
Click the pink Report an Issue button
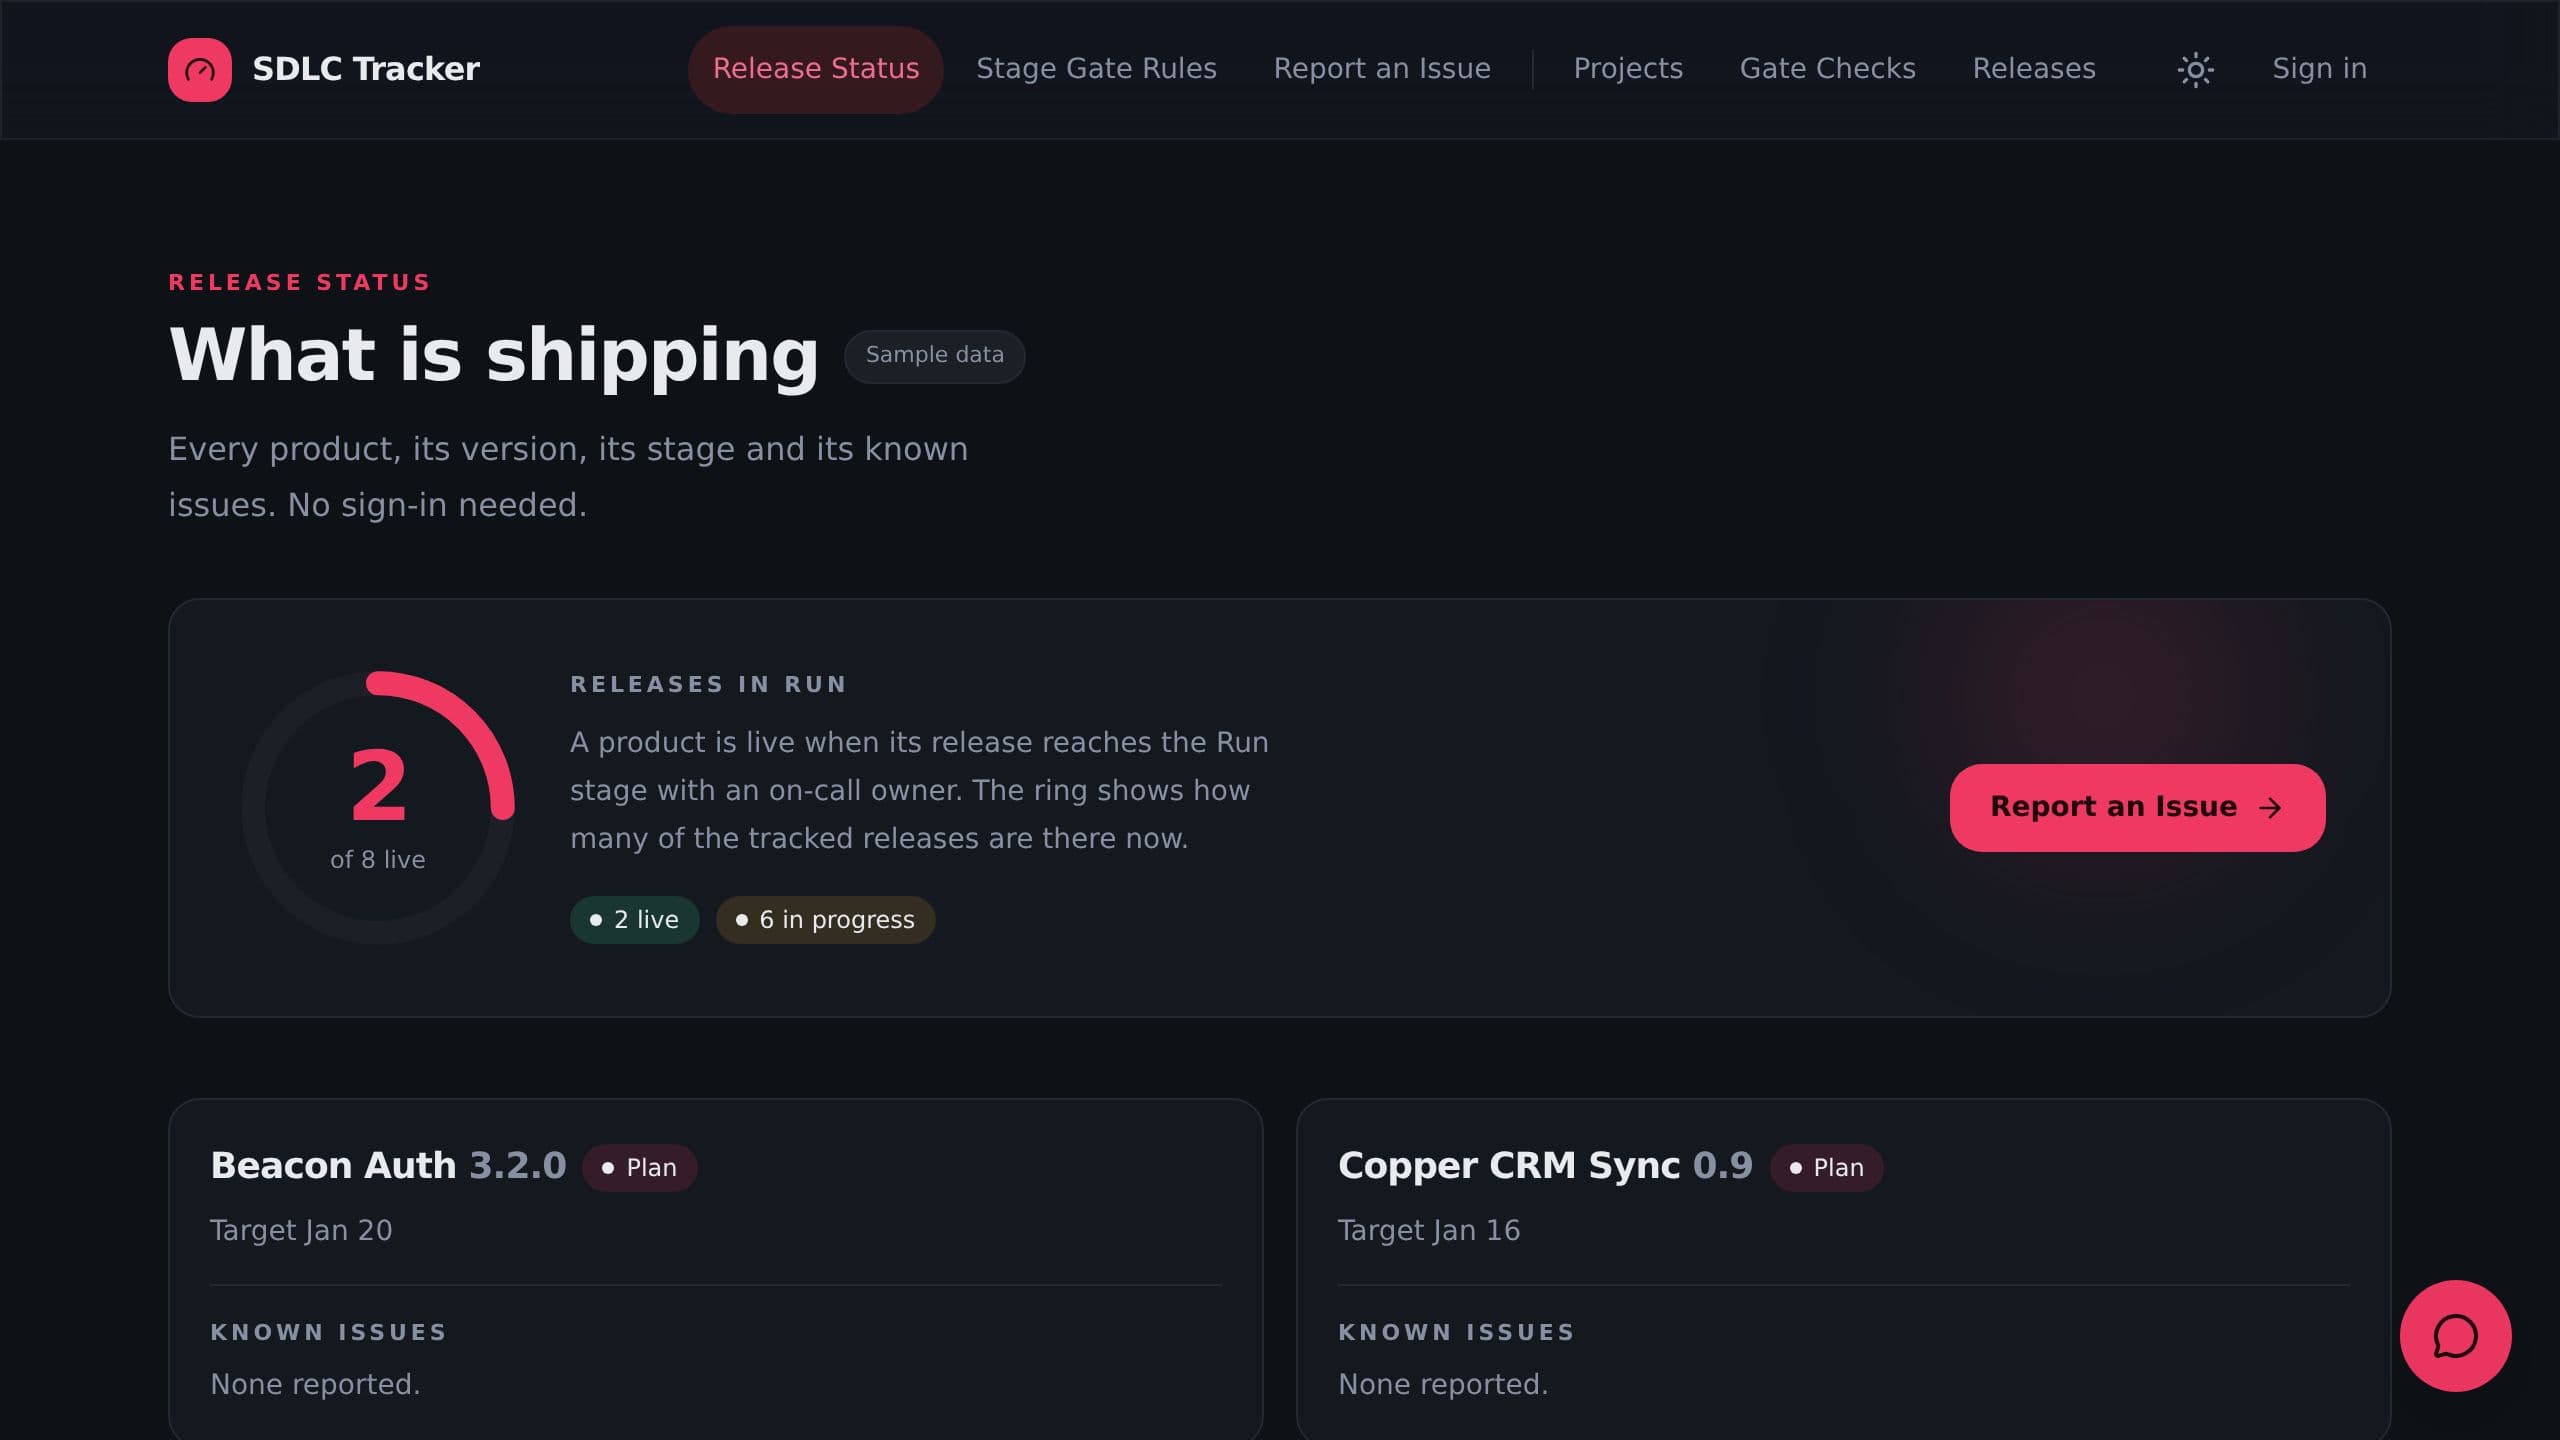[x=2137, y=807]
